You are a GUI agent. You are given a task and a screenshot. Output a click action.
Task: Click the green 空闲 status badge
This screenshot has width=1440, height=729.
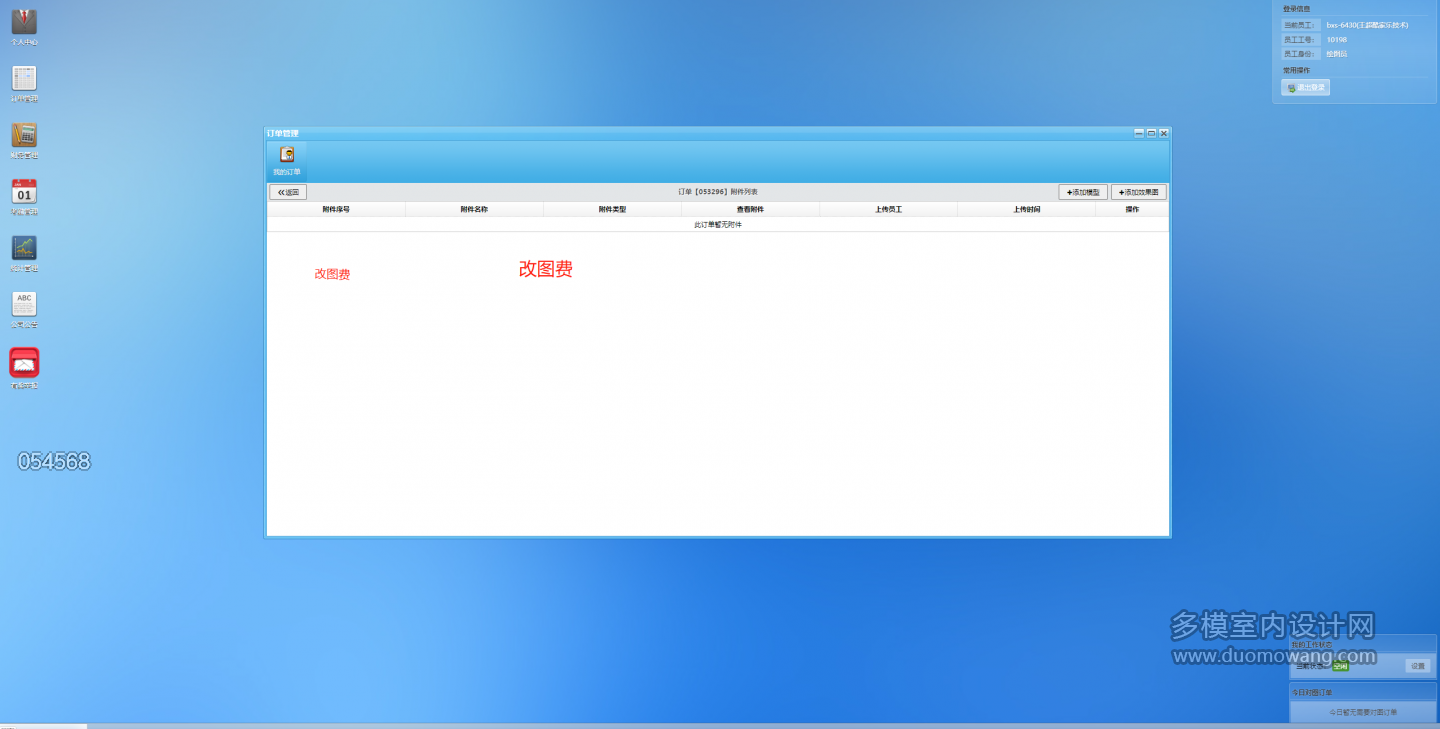pos(1341,666)
